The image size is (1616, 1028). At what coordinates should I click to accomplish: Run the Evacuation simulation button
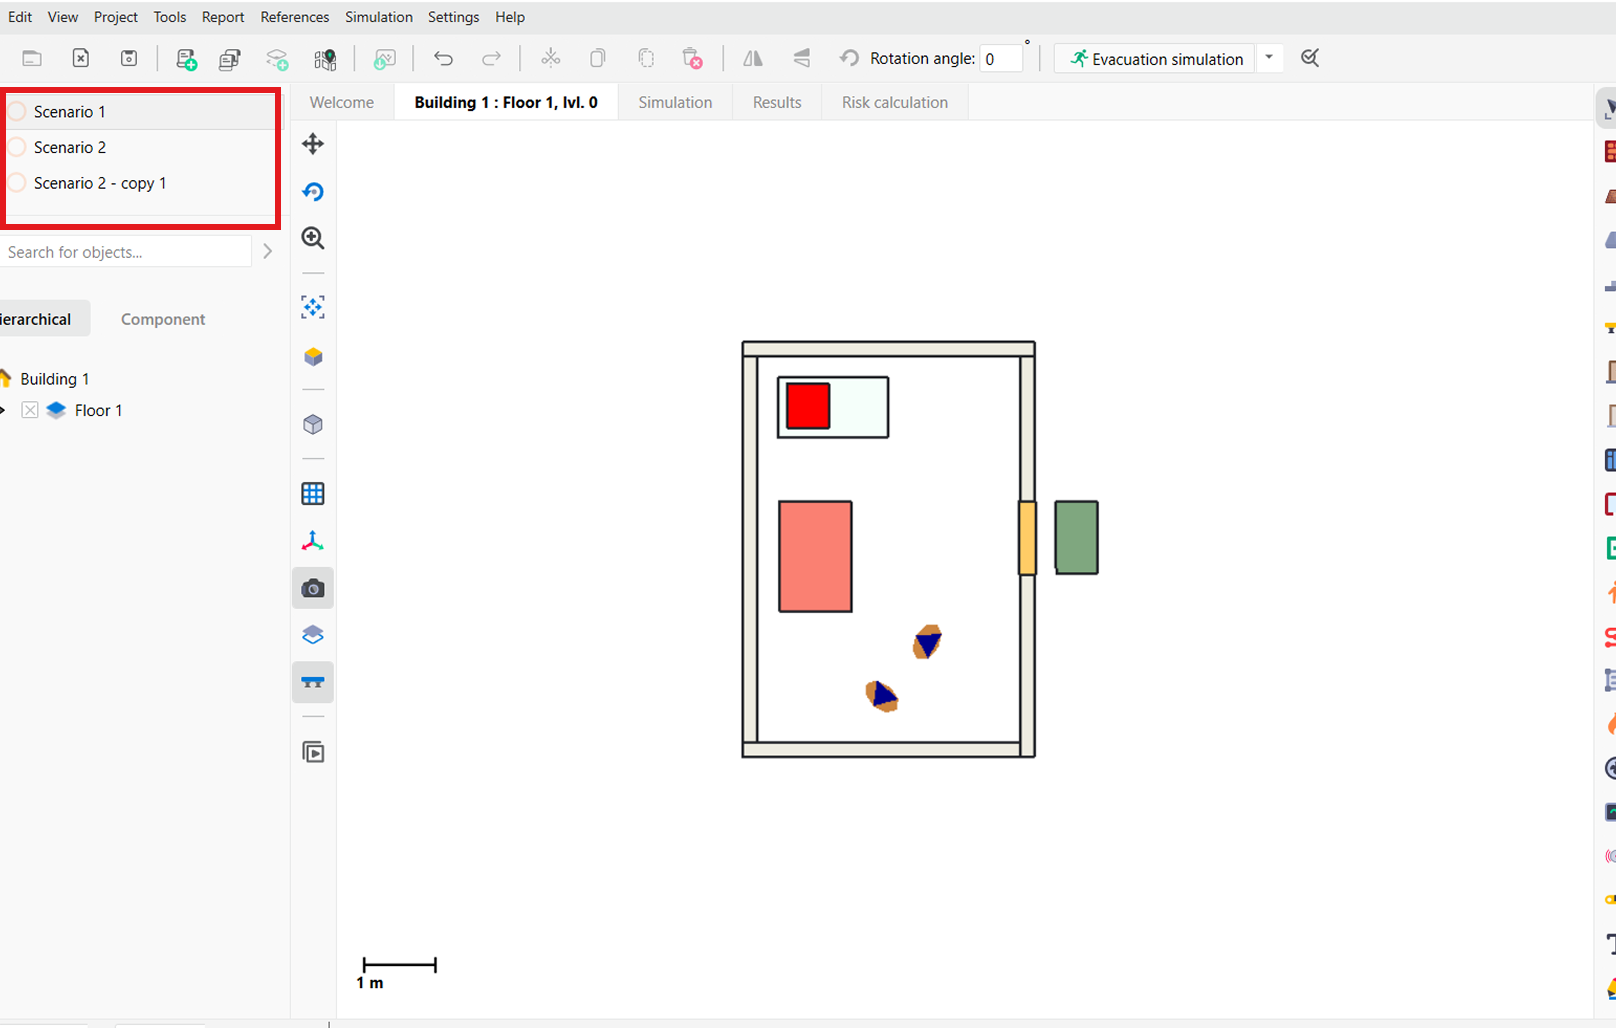tap(1155, 59)
